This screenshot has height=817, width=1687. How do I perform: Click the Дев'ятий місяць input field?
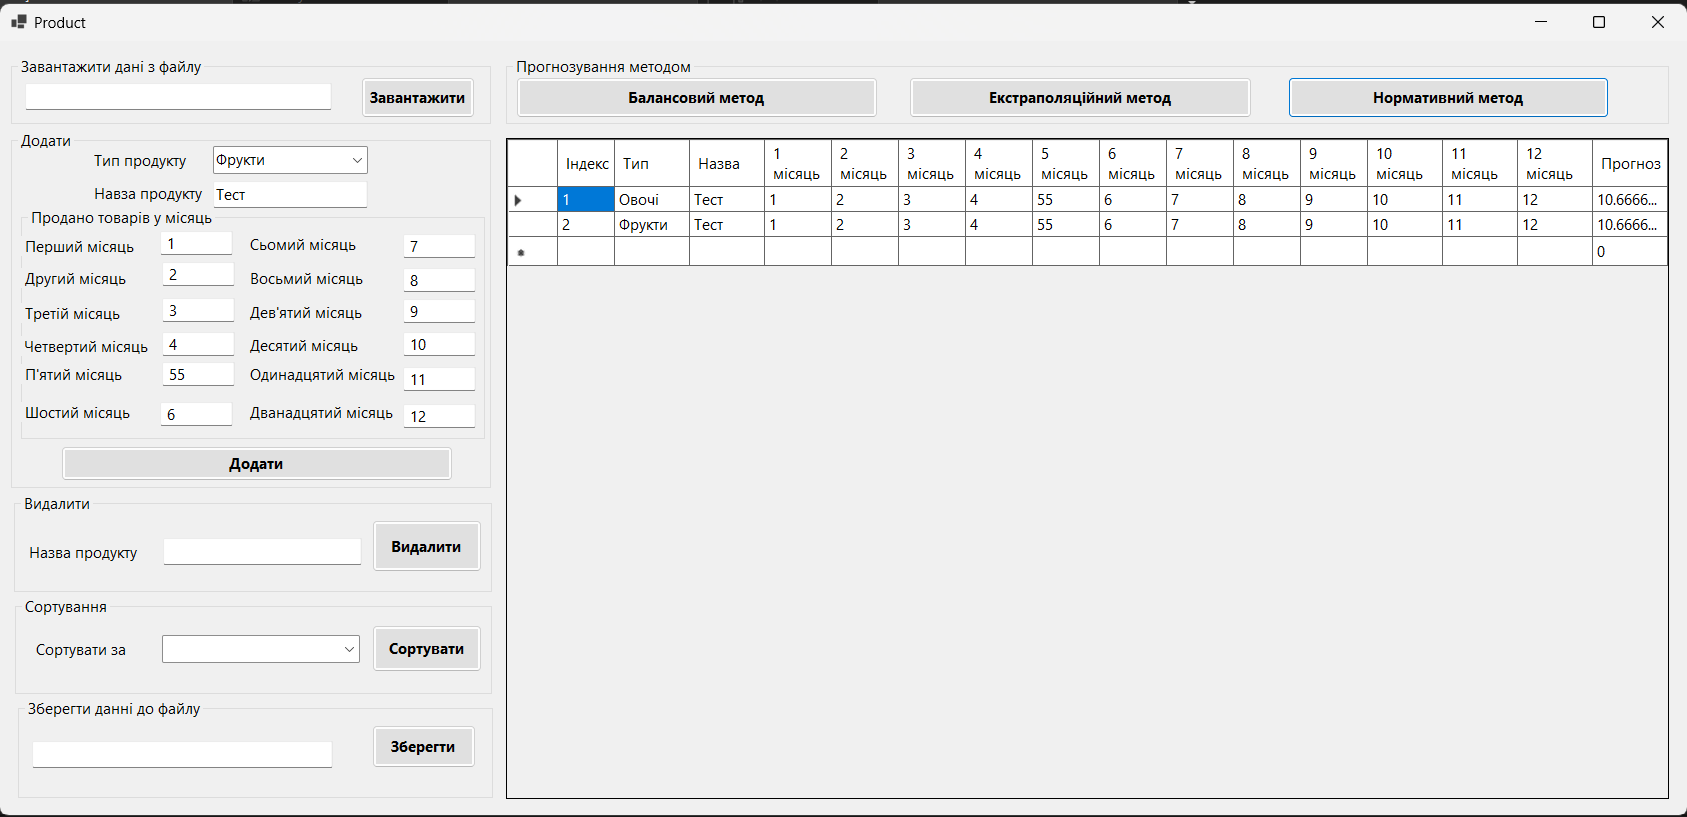tap(439, 312)
